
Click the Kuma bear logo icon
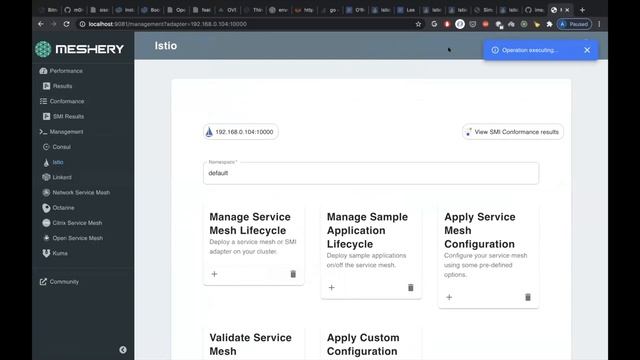point(46,253)
